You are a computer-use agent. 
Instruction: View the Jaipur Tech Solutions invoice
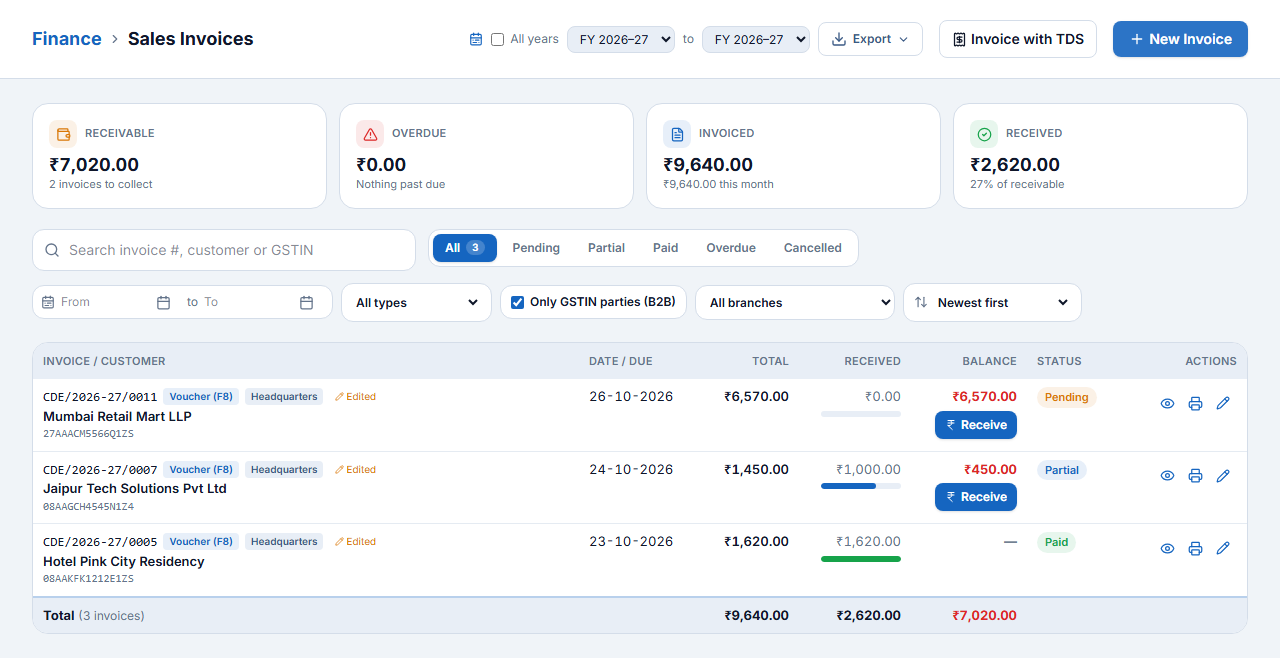1167,476
